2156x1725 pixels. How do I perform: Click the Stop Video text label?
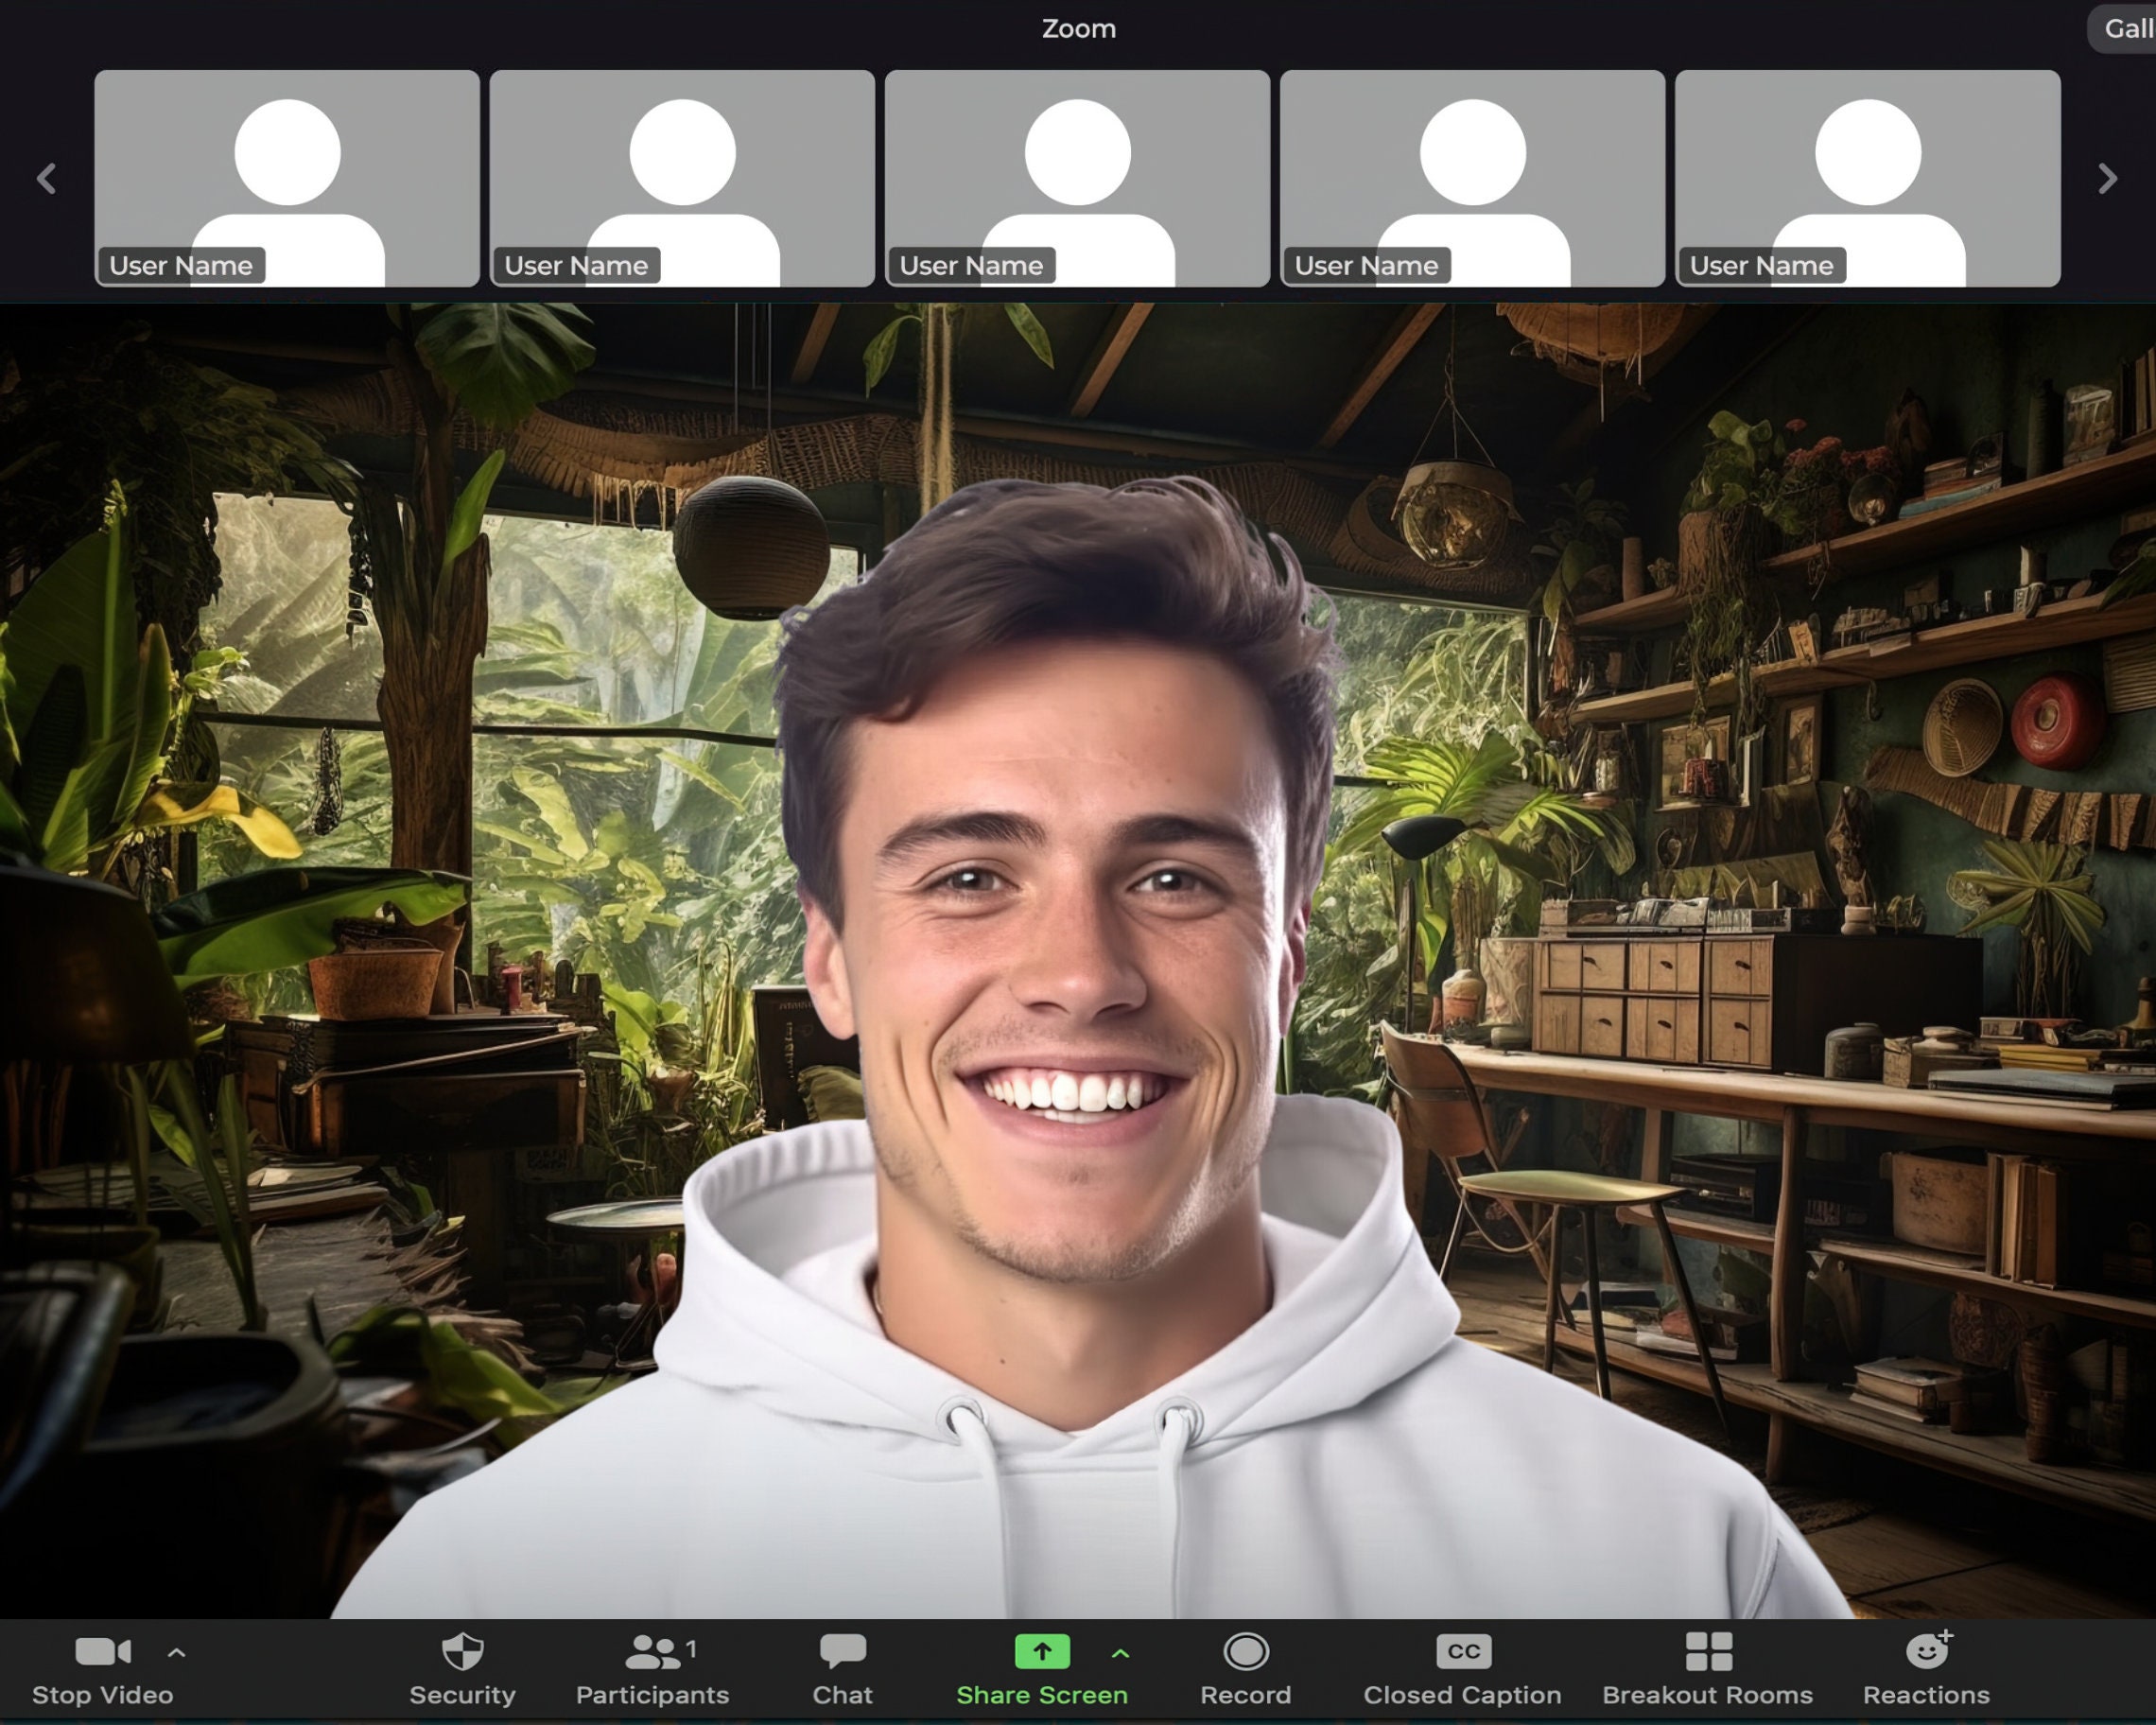(x=103, y=1695)
